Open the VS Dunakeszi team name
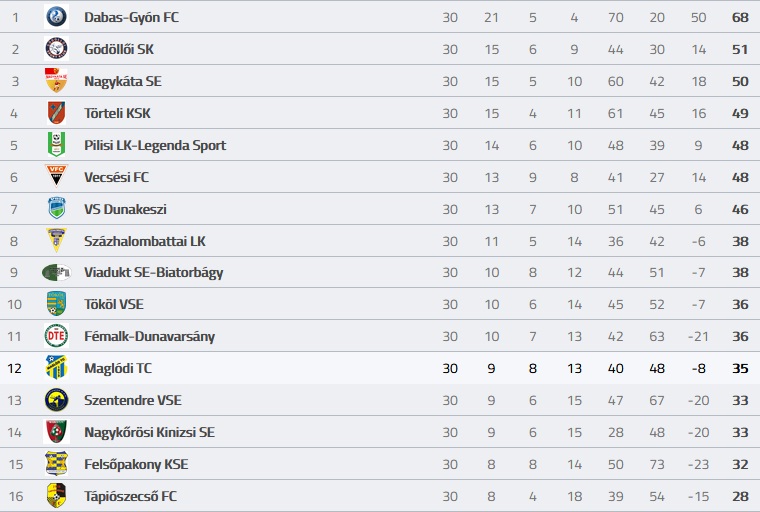 tap(126, 209)
